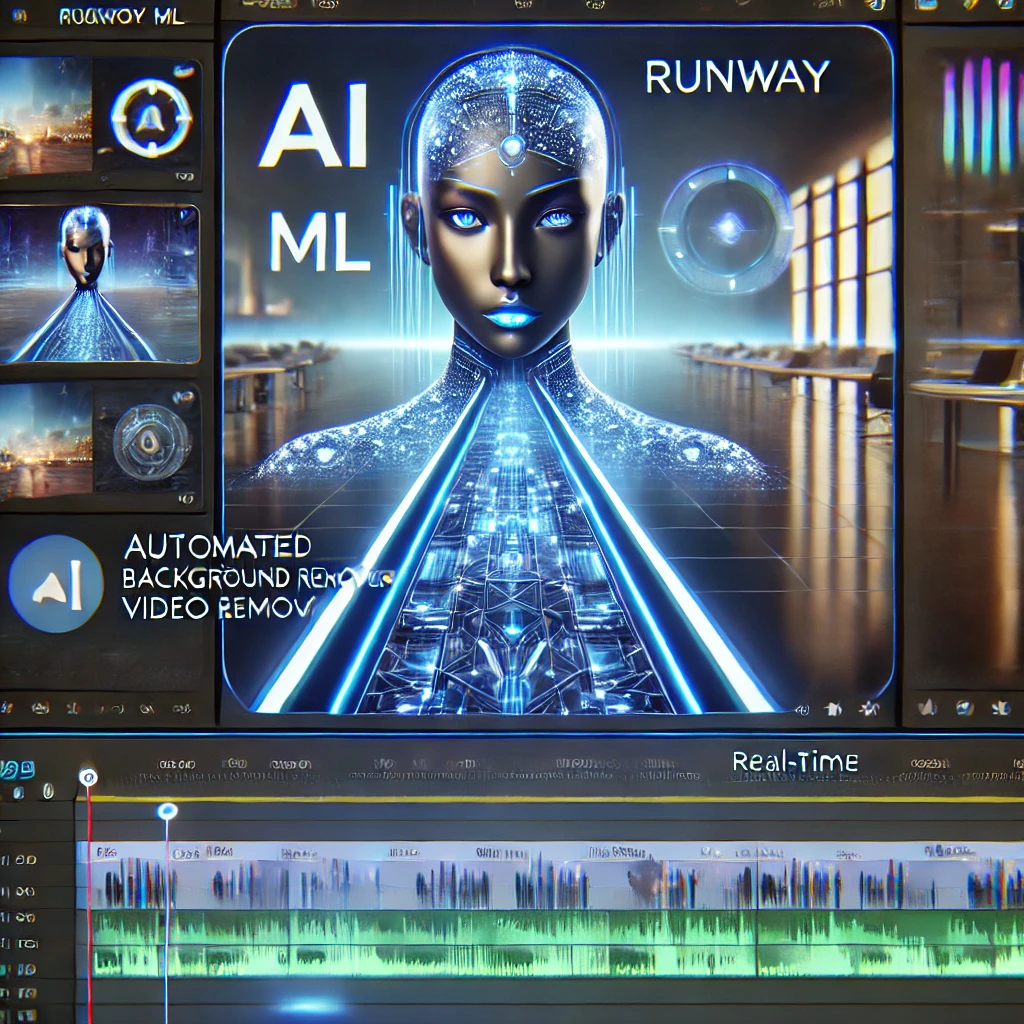Click the Real-Time label on the timeline
This screenshot has width=1024, height=1024.
click(795, 761)
